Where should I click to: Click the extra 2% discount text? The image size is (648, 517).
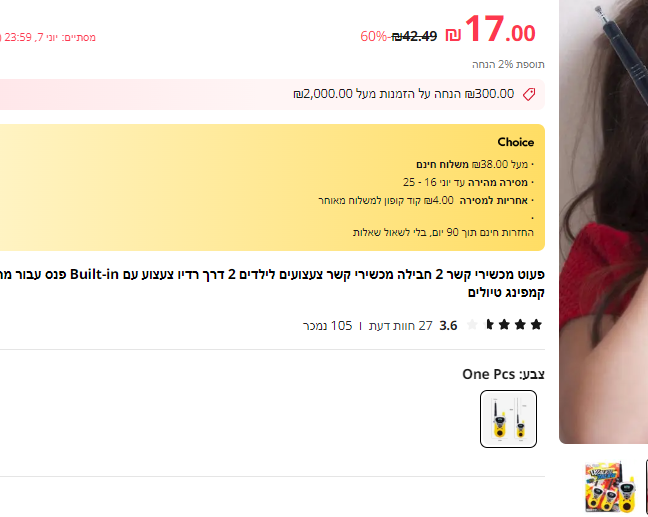[508, 64]
